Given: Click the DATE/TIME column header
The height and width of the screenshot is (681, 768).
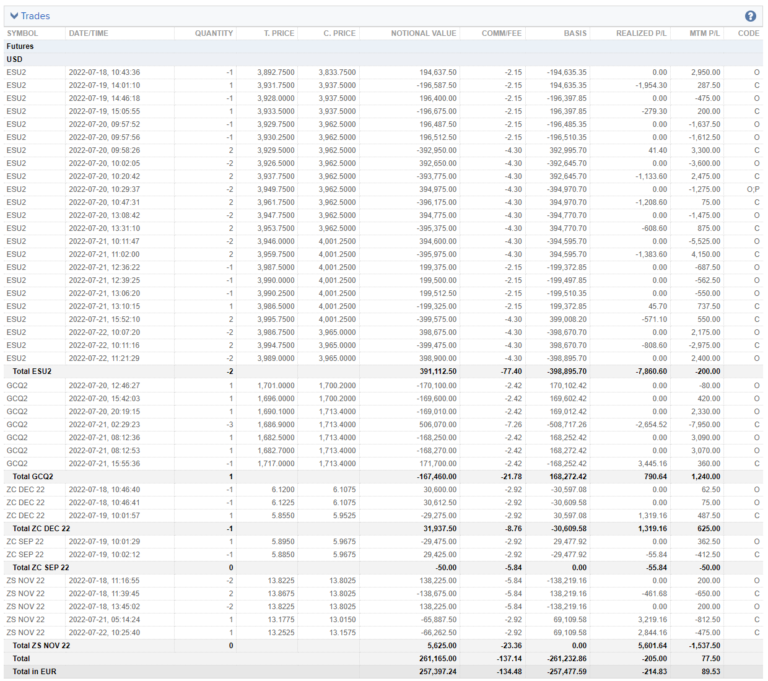Looking at the screenshot, I should click(x=88, y=33).
